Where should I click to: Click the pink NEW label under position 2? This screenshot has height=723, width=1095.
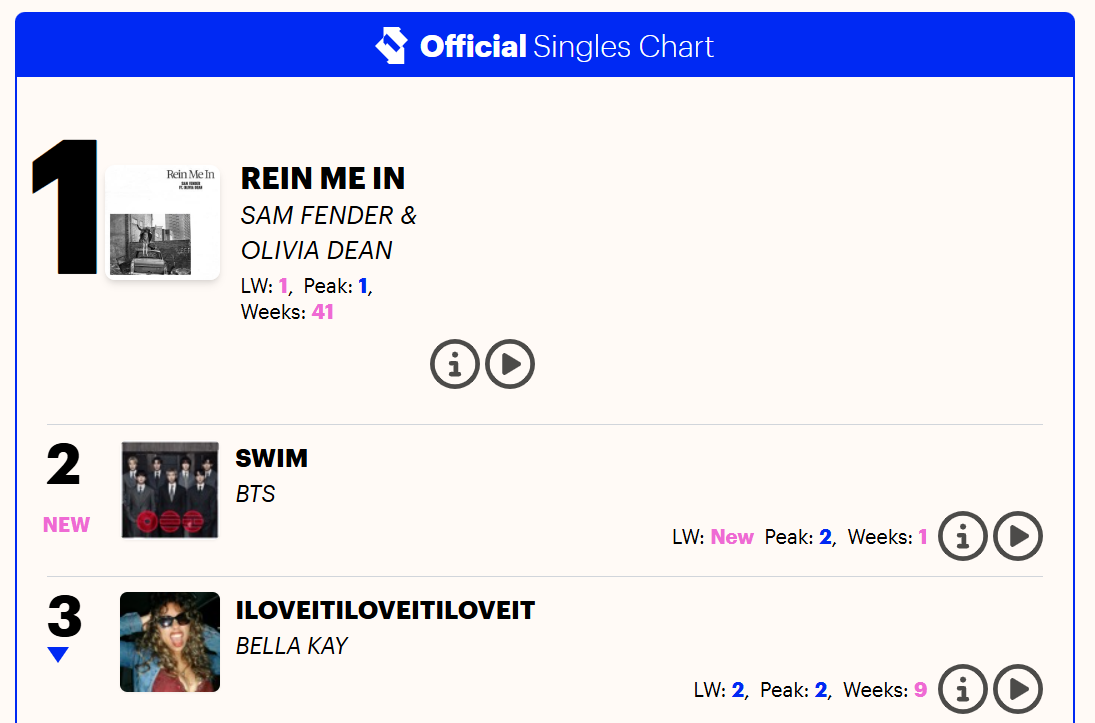click(x=66, y=525)
